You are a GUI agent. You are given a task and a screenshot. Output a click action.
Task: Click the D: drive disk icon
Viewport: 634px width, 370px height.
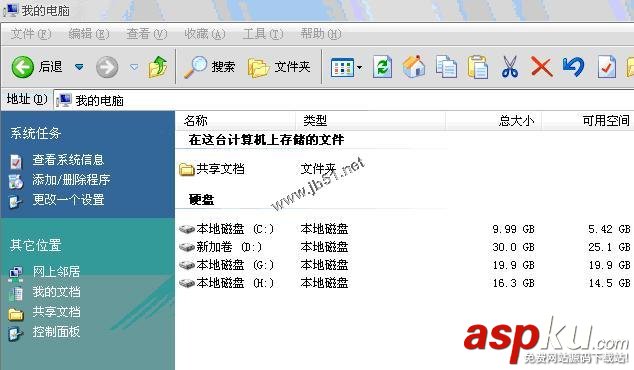[187, 247]
